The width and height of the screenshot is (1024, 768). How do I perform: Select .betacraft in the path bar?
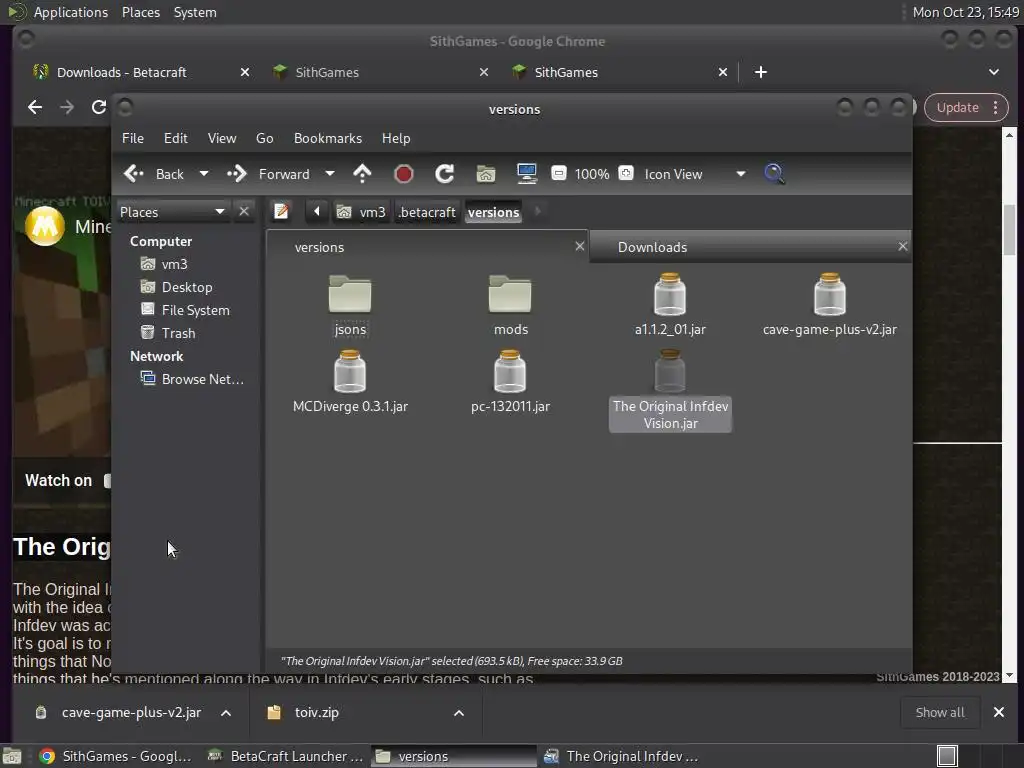point(427,212)
